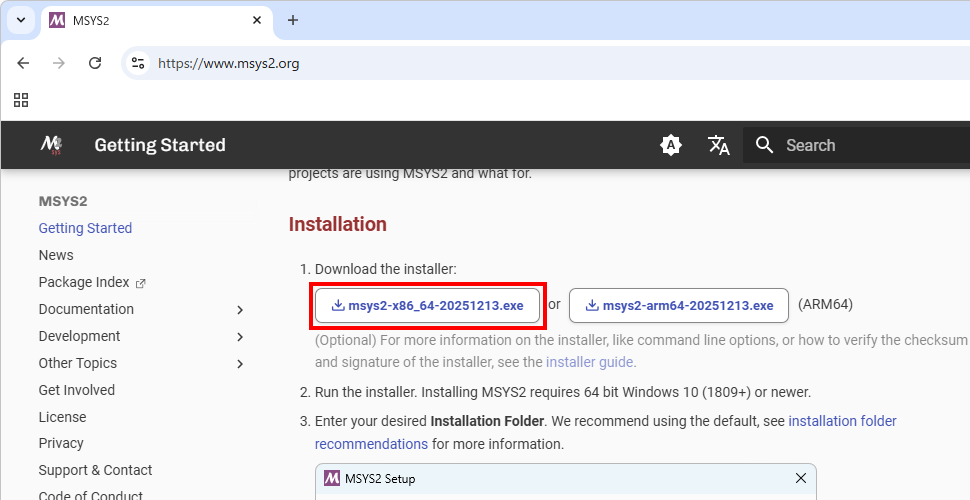The height and width of the screenshot is (500, 970).
Task: Reload the current page
Action: click(95, 63)
